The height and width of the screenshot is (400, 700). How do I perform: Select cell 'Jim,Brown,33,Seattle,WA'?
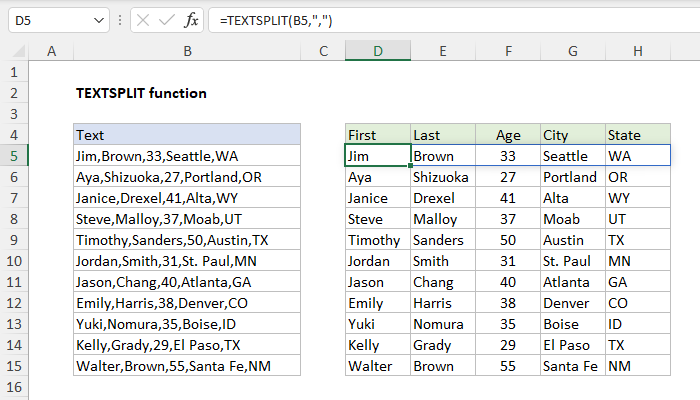[x=187, y=156]
